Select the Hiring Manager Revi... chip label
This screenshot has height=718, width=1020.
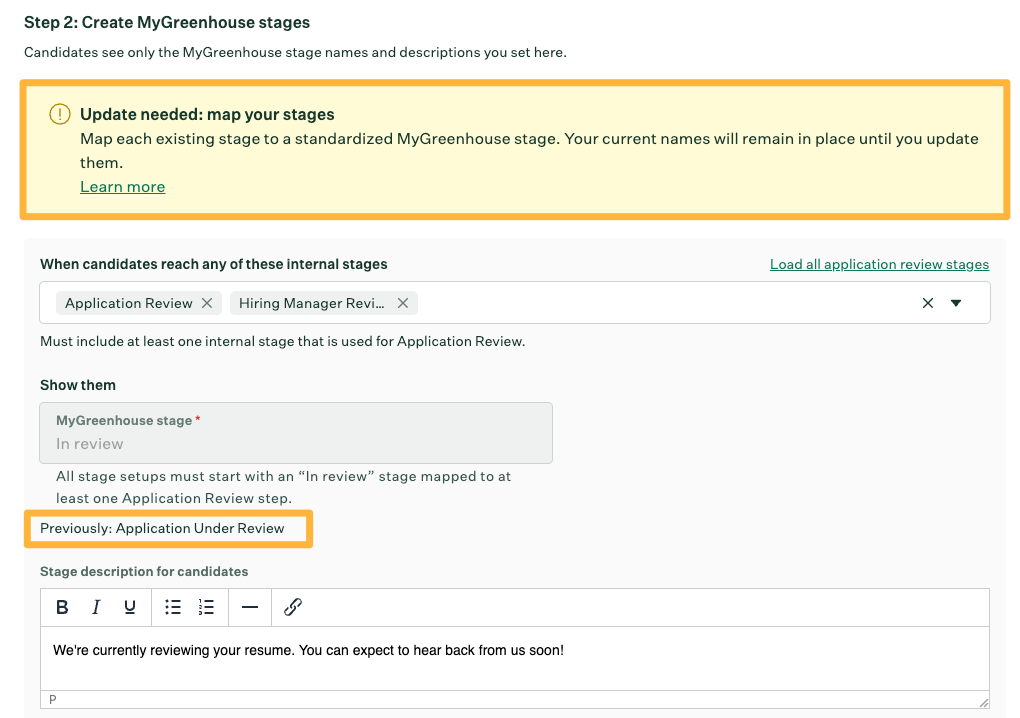click(312, 303)
